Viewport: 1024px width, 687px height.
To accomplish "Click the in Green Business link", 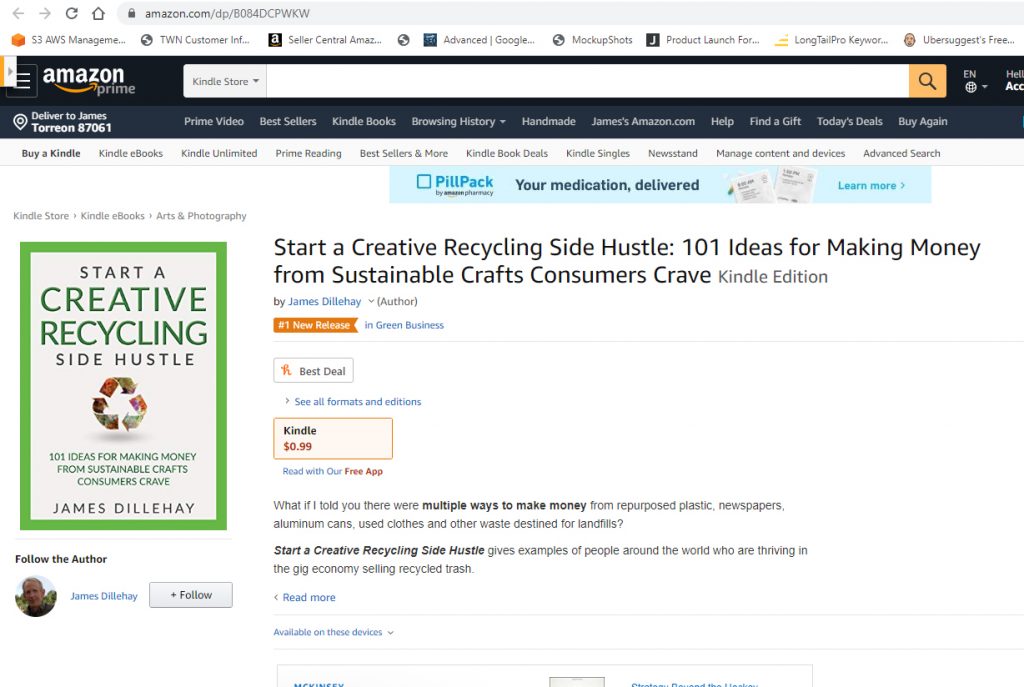I will point(404,325).
